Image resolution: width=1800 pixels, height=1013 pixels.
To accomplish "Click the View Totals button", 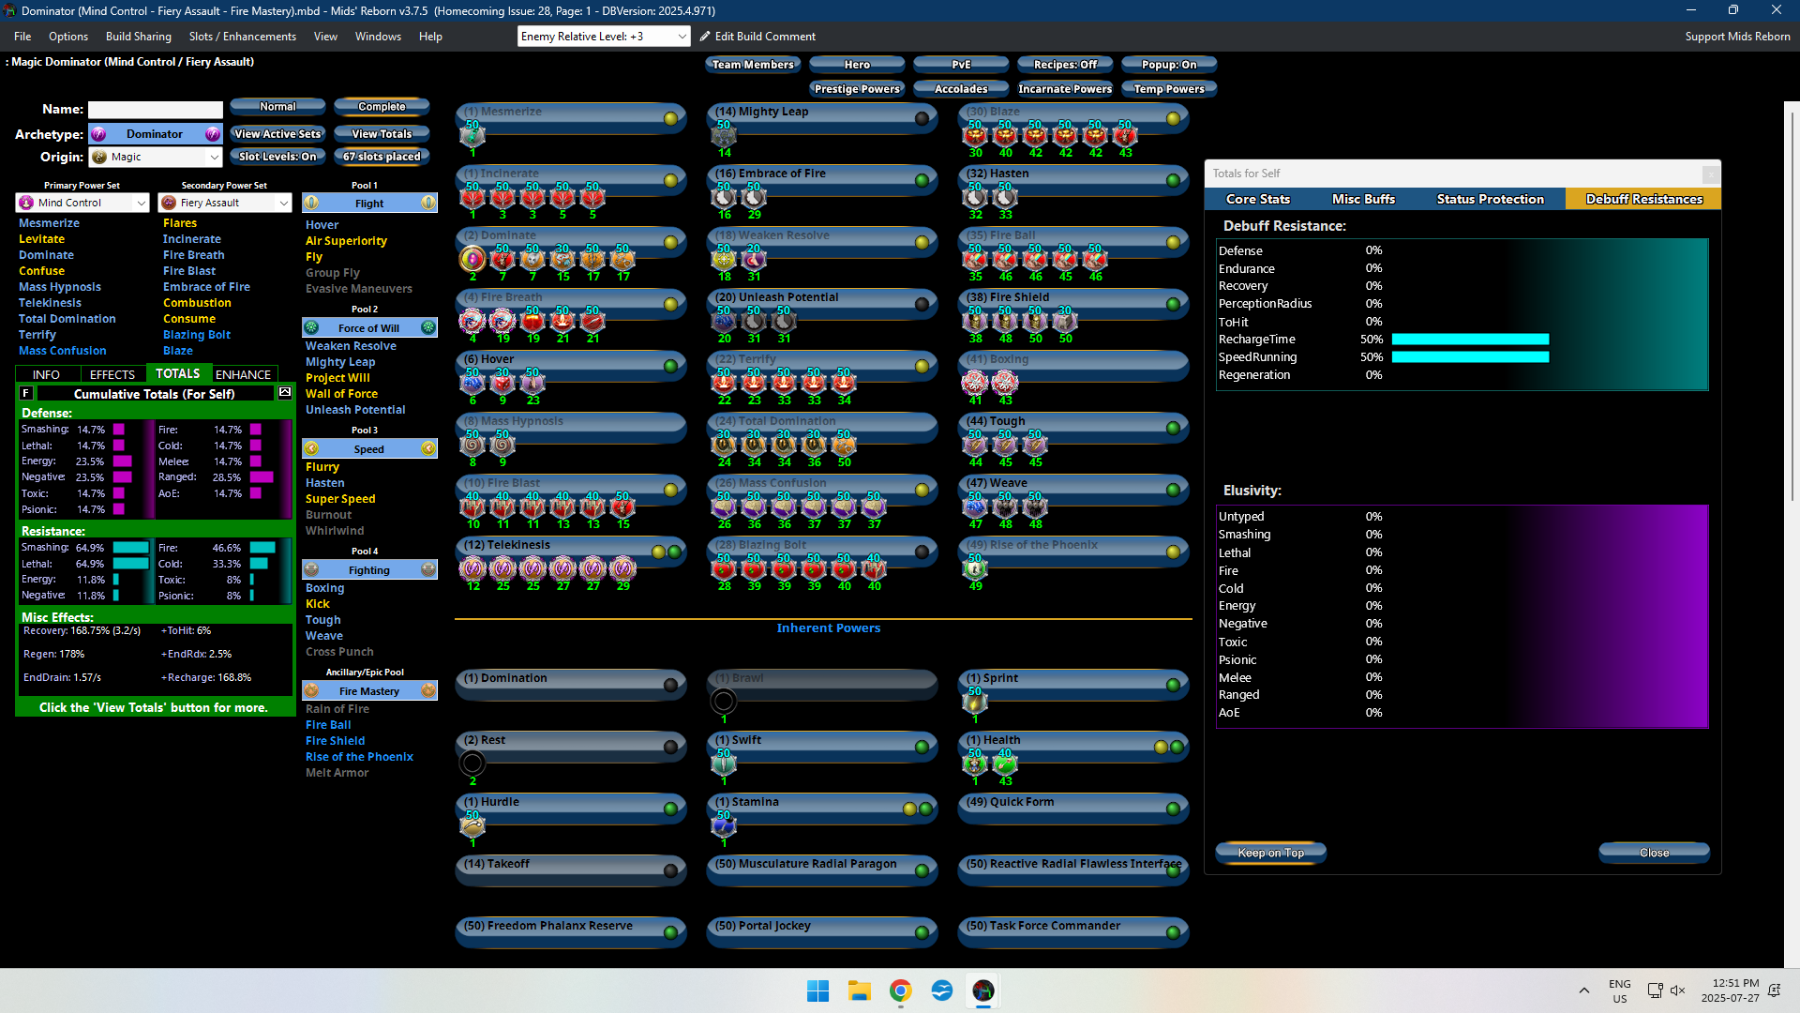I will tap(382, 133).
